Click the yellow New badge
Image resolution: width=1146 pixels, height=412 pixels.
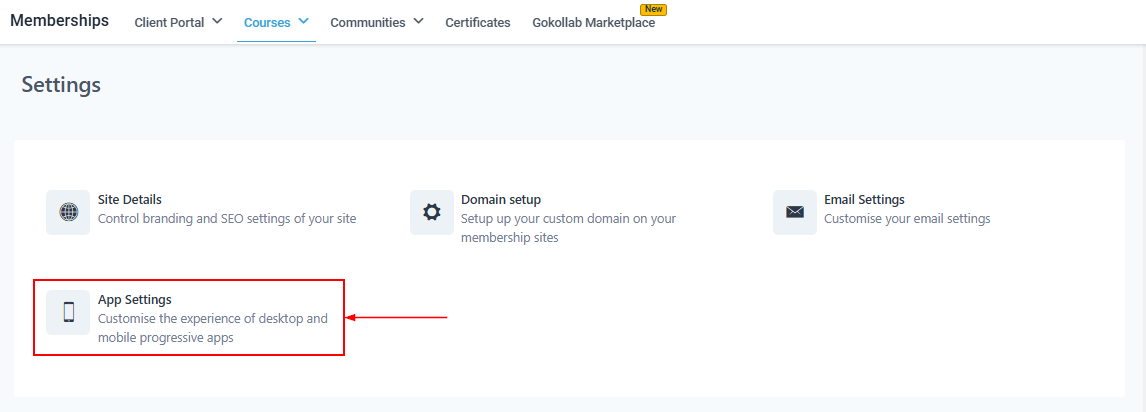(x=653, y=9)
